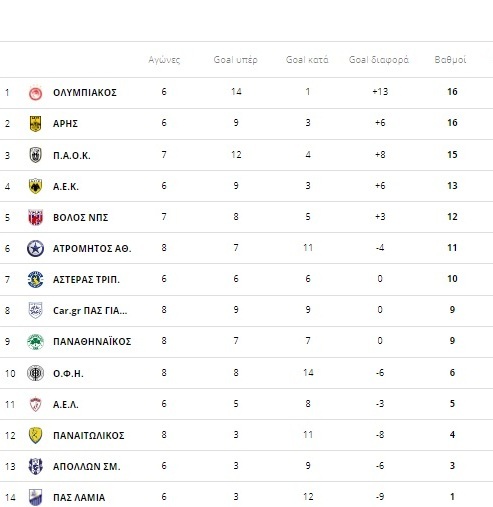Sort by the Αγώνες column header
The image size is (493, 507).
[164, 60]
